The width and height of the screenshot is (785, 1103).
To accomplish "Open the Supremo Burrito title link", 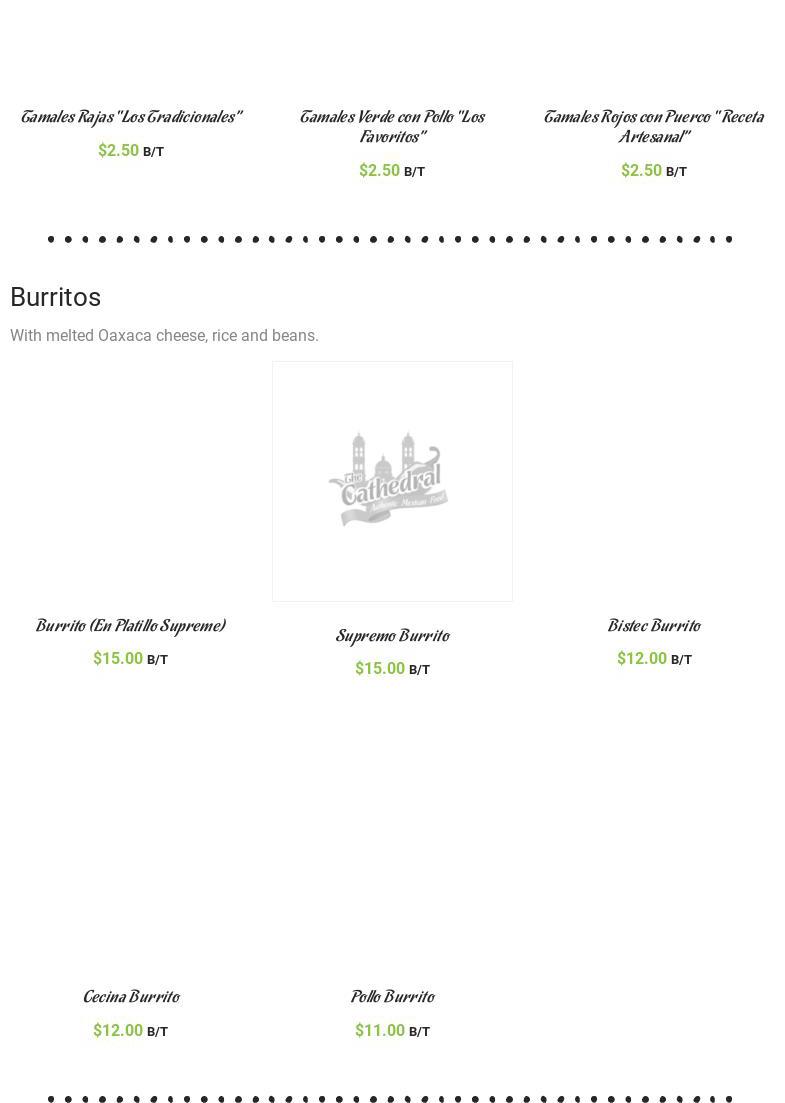I will point(392,637).
